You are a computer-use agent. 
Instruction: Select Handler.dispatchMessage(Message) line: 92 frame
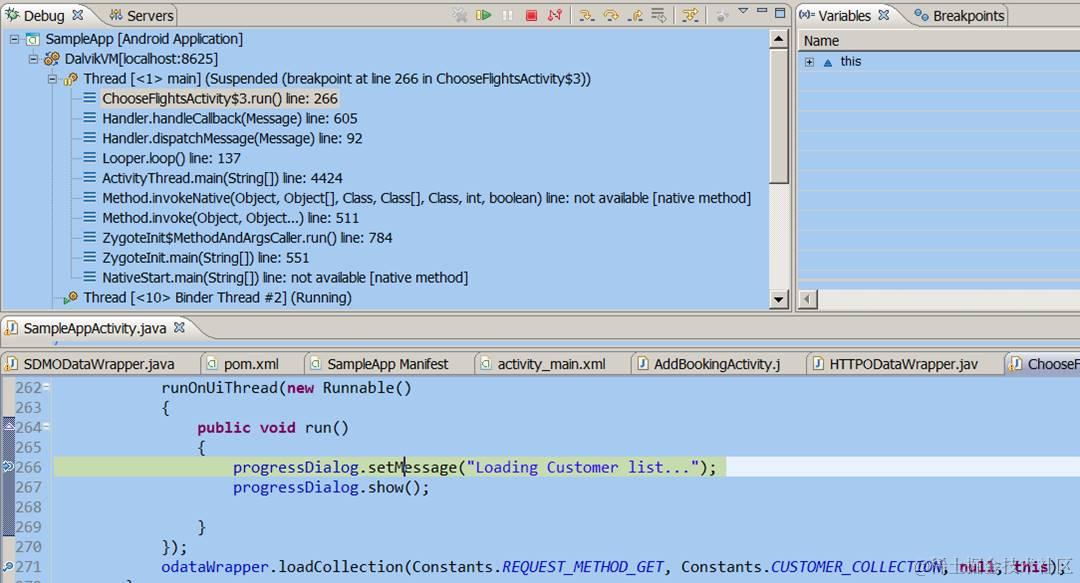[x=232, y=139]
